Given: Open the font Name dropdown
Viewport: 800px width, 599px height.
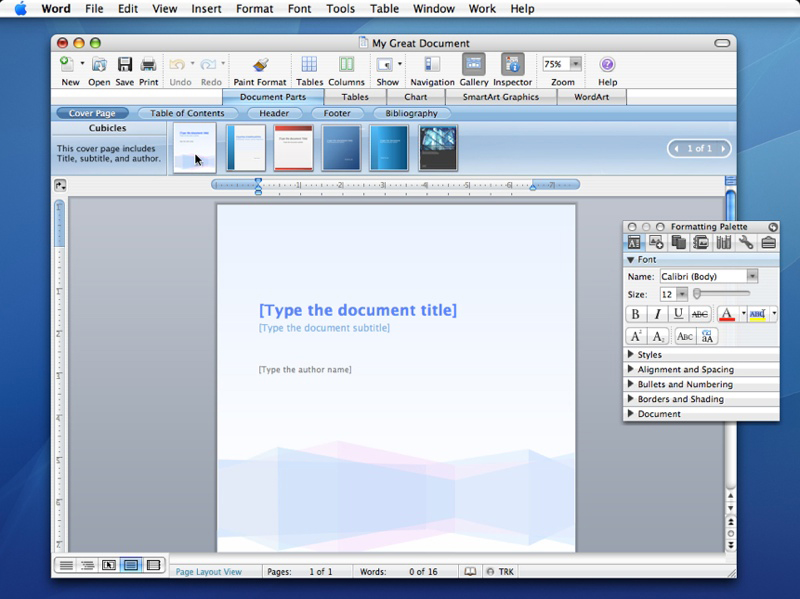Looking at the screenshot, I should 752,276.
